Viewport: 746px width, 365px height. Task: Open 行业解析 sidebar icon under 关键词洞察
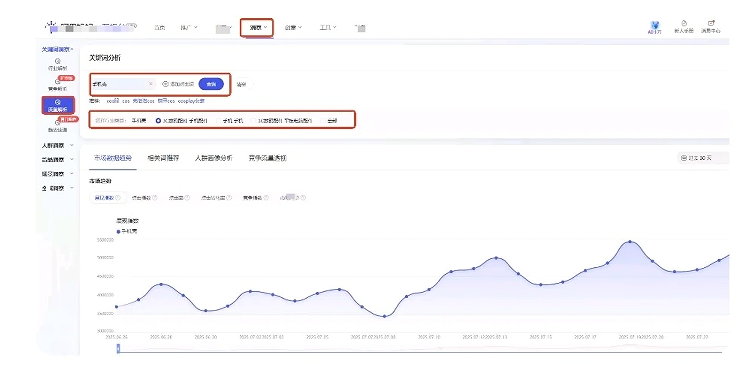coord(58,61)
